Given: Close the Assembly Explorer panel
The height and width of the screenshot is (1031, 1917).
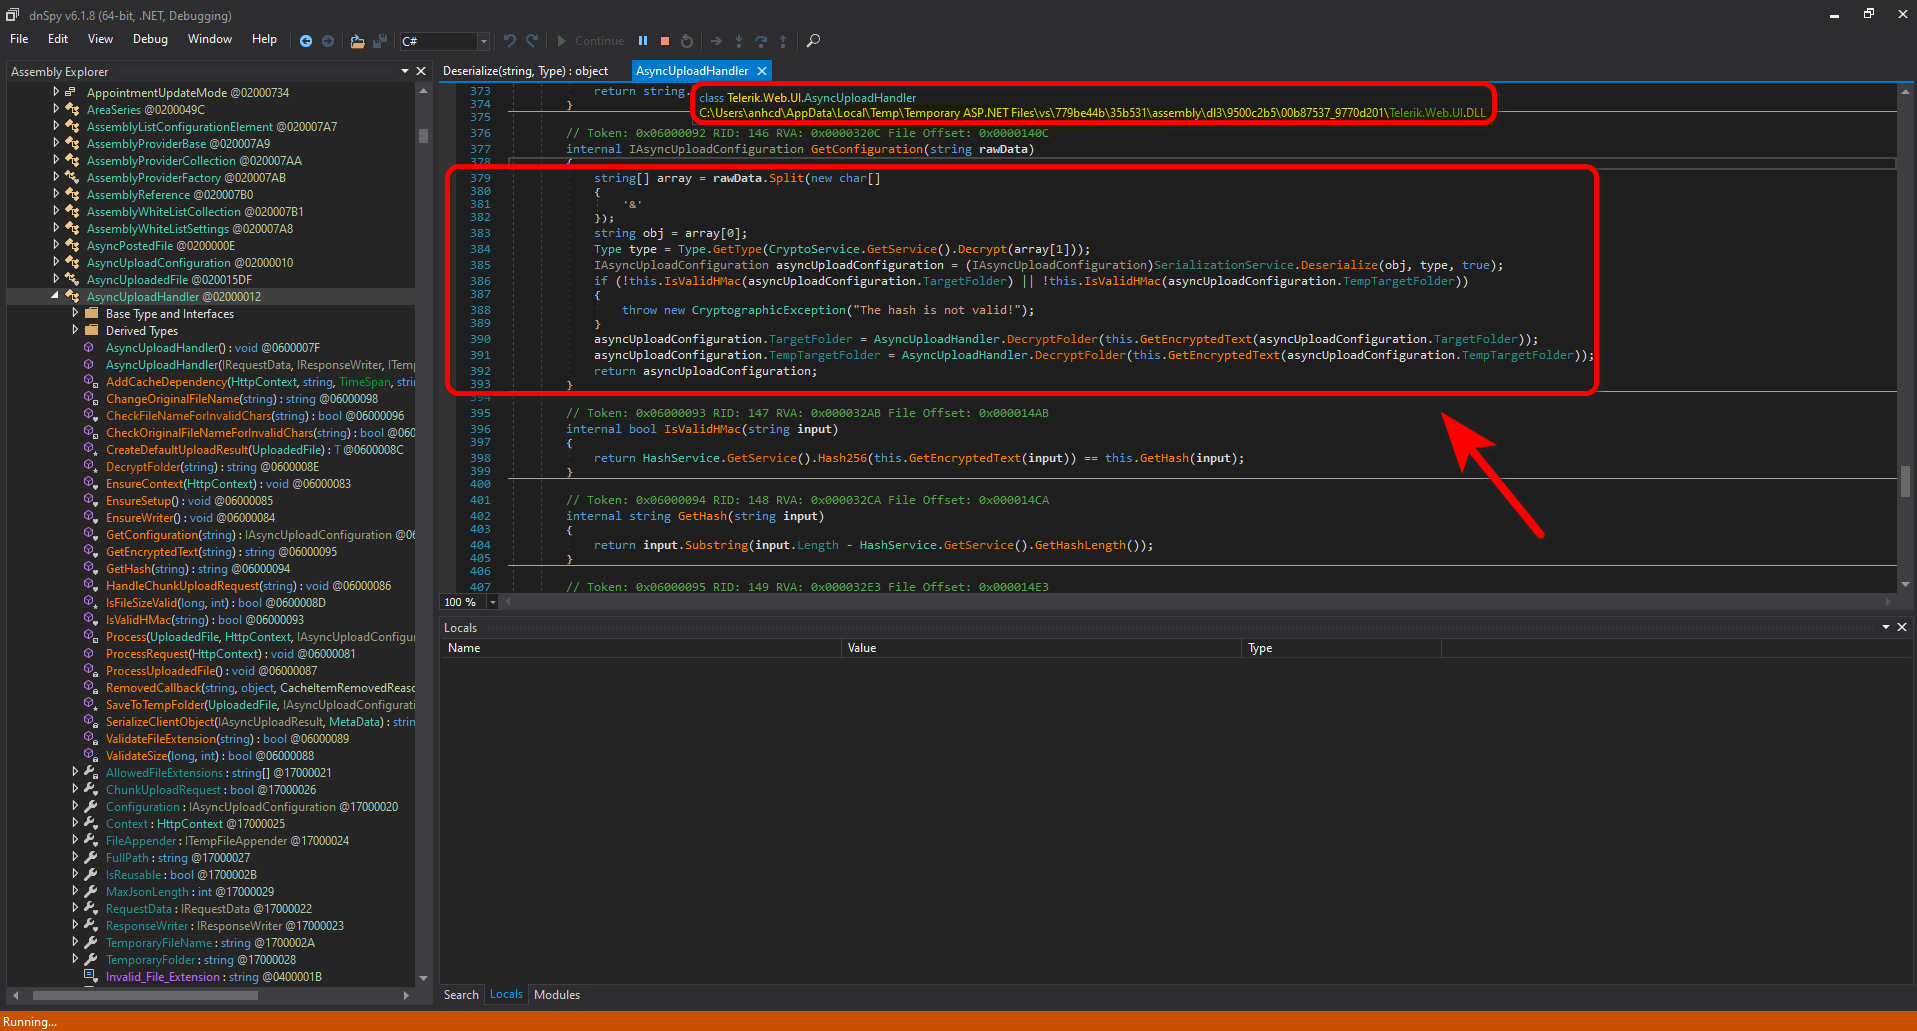Looking at the screenshot, I should point(421,71).
